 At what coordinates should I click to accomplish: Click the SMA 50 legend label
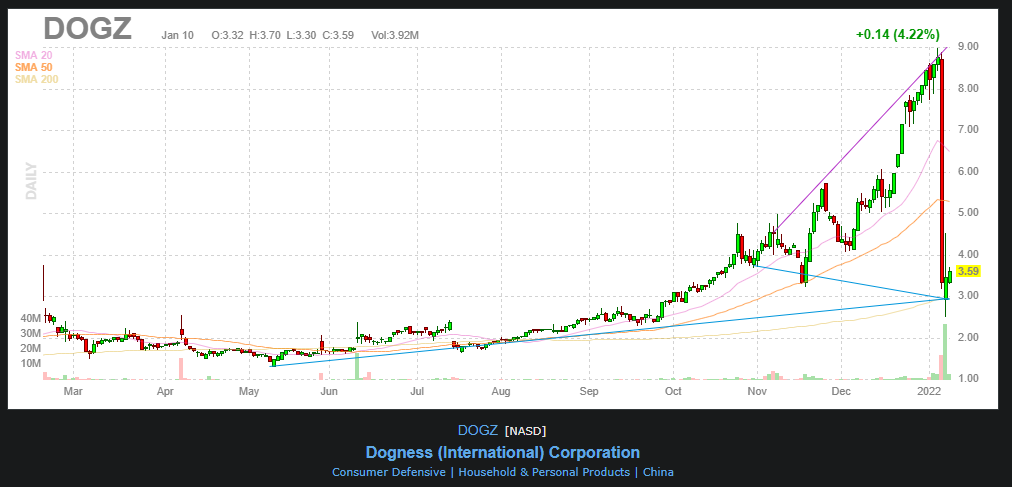[x=33, y=67]
